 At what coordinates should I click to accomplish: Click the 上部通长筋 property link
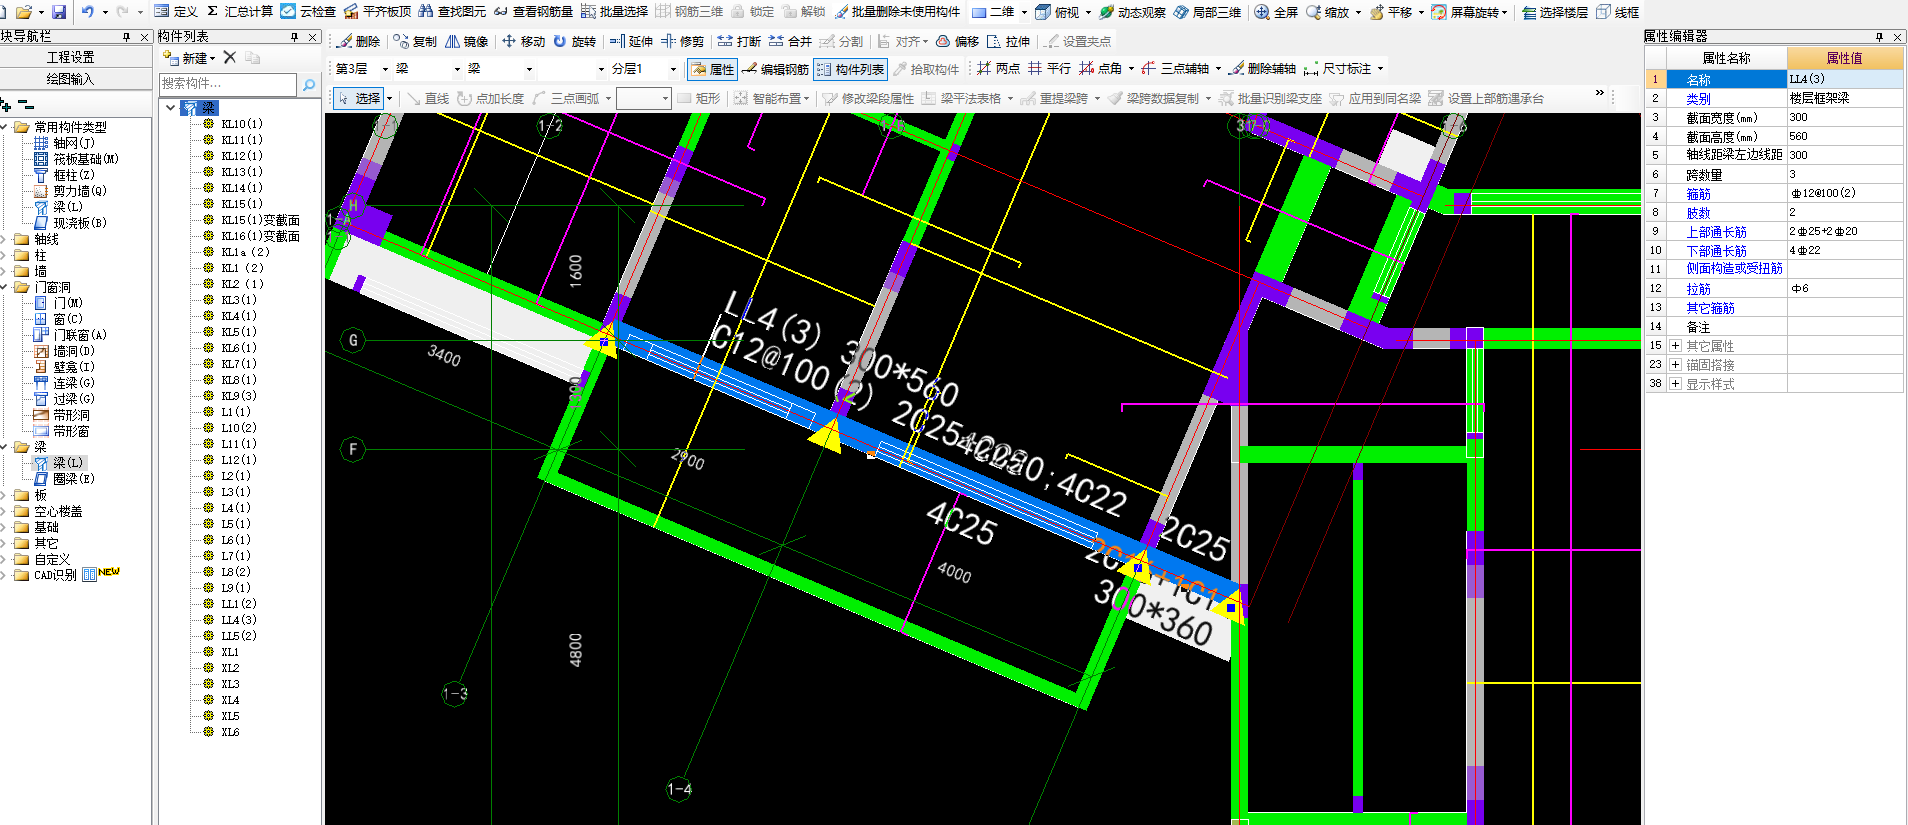1716,232
